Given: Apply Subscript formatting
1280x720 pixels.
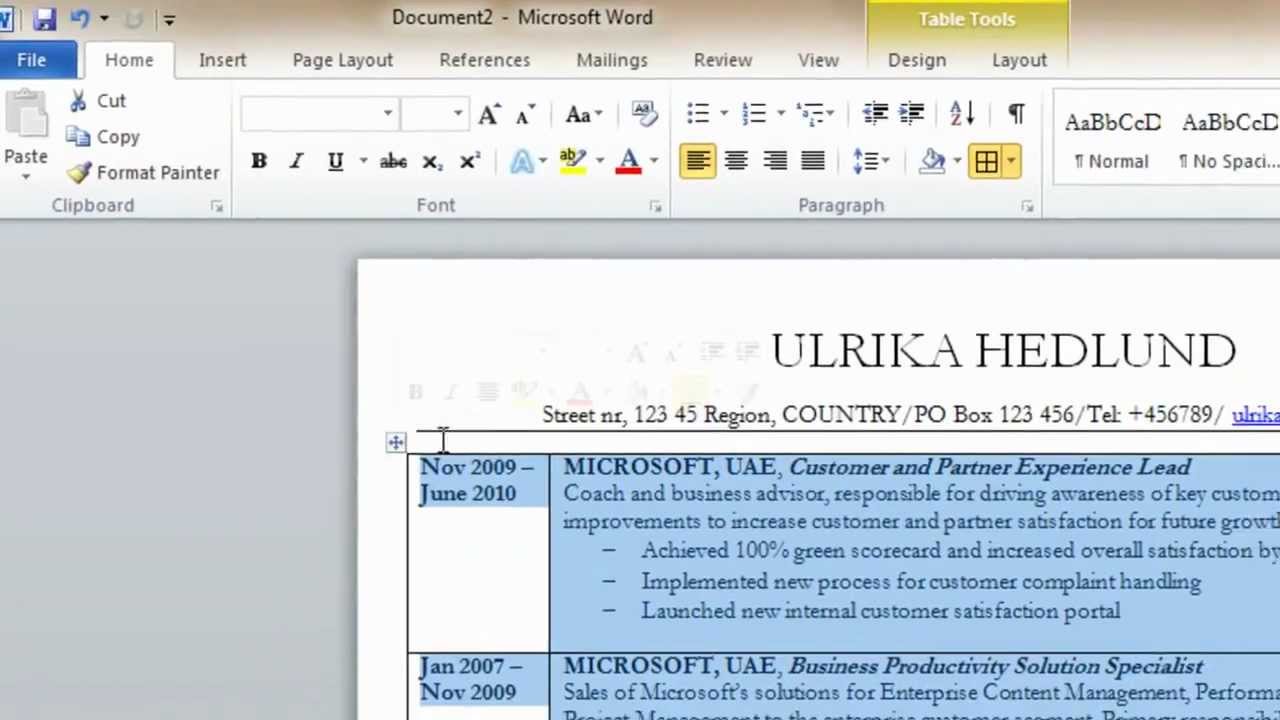Looking at the screenshot, I should (x=432, y=161).
